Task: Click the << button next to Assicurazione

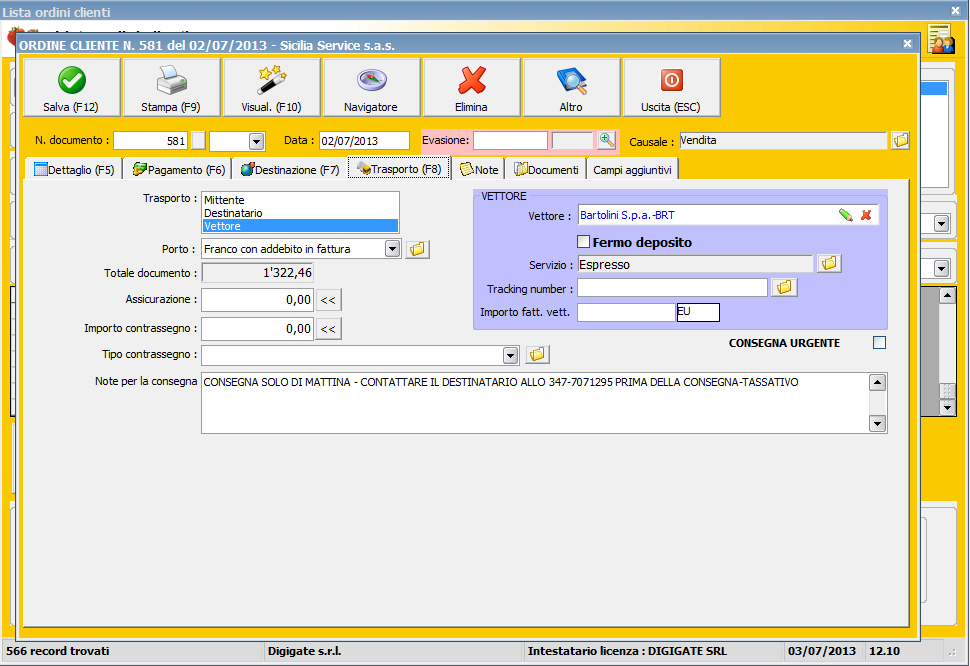Action: click(328, 300)
